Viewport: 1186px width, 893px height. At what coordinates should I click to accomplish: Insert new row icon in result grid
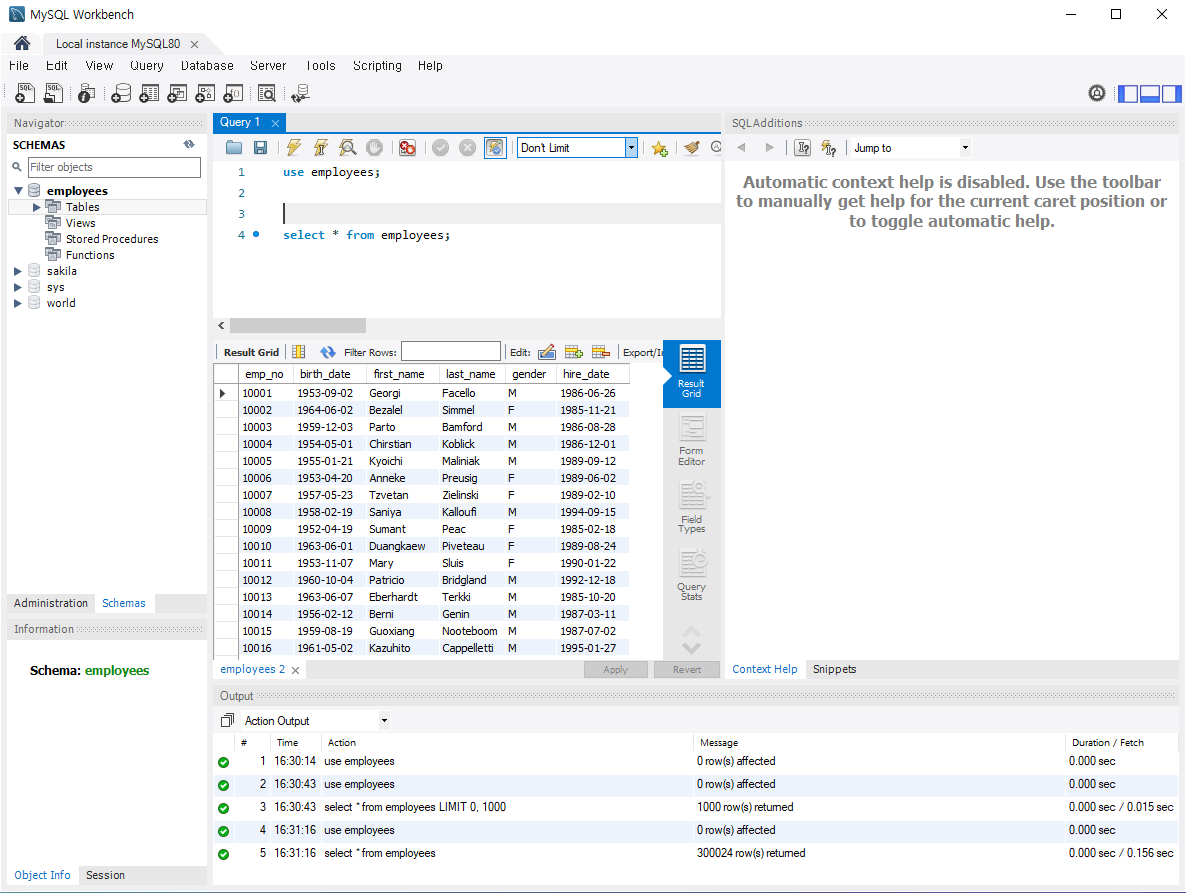click(574, 352)
